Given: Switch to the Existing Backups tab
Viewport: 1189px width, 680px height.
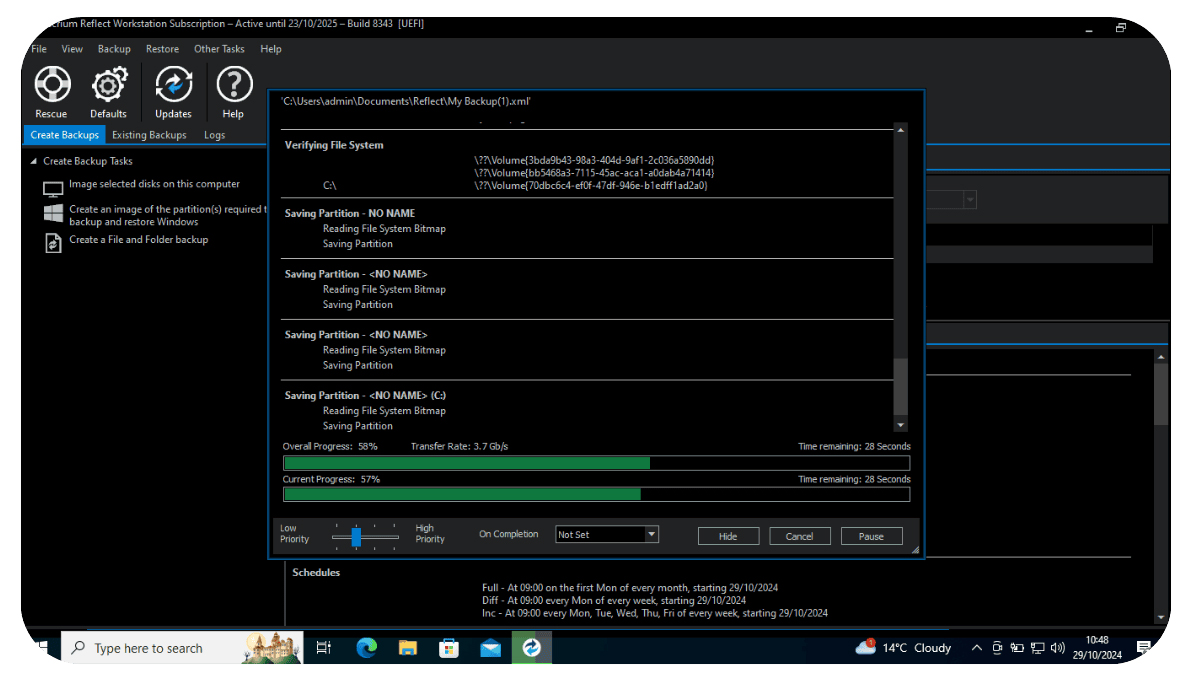Looking at the screenshot, I should (x=149, y=135).
